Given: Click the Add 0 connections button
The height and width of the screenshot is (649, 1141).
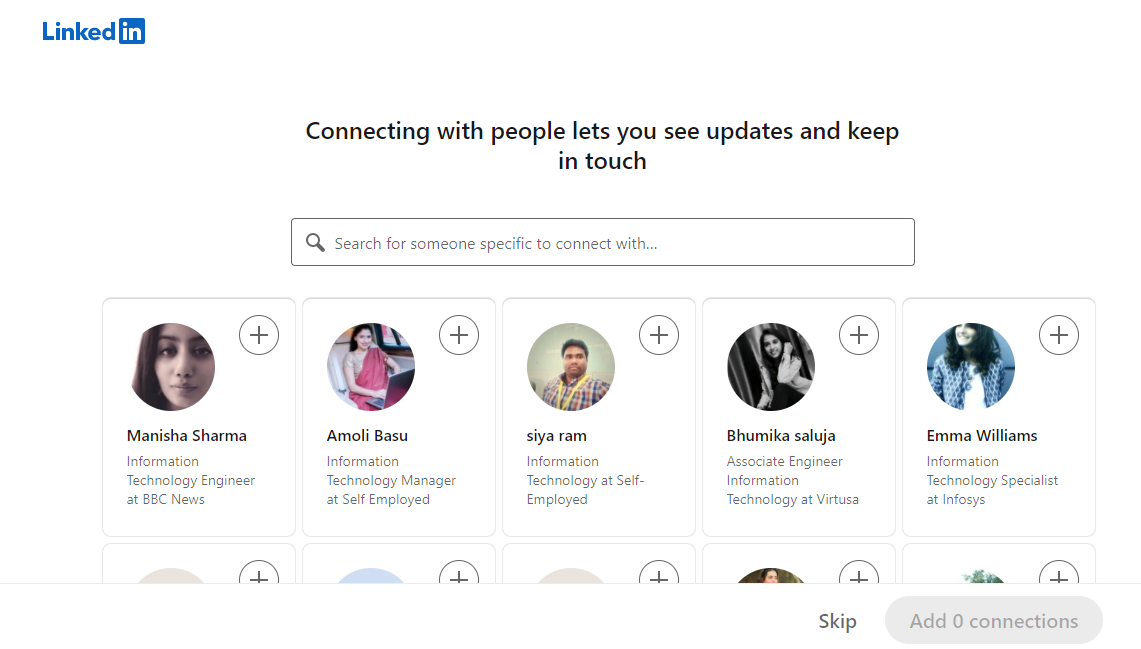Looking at the screenshot, I should pos(993,620).
